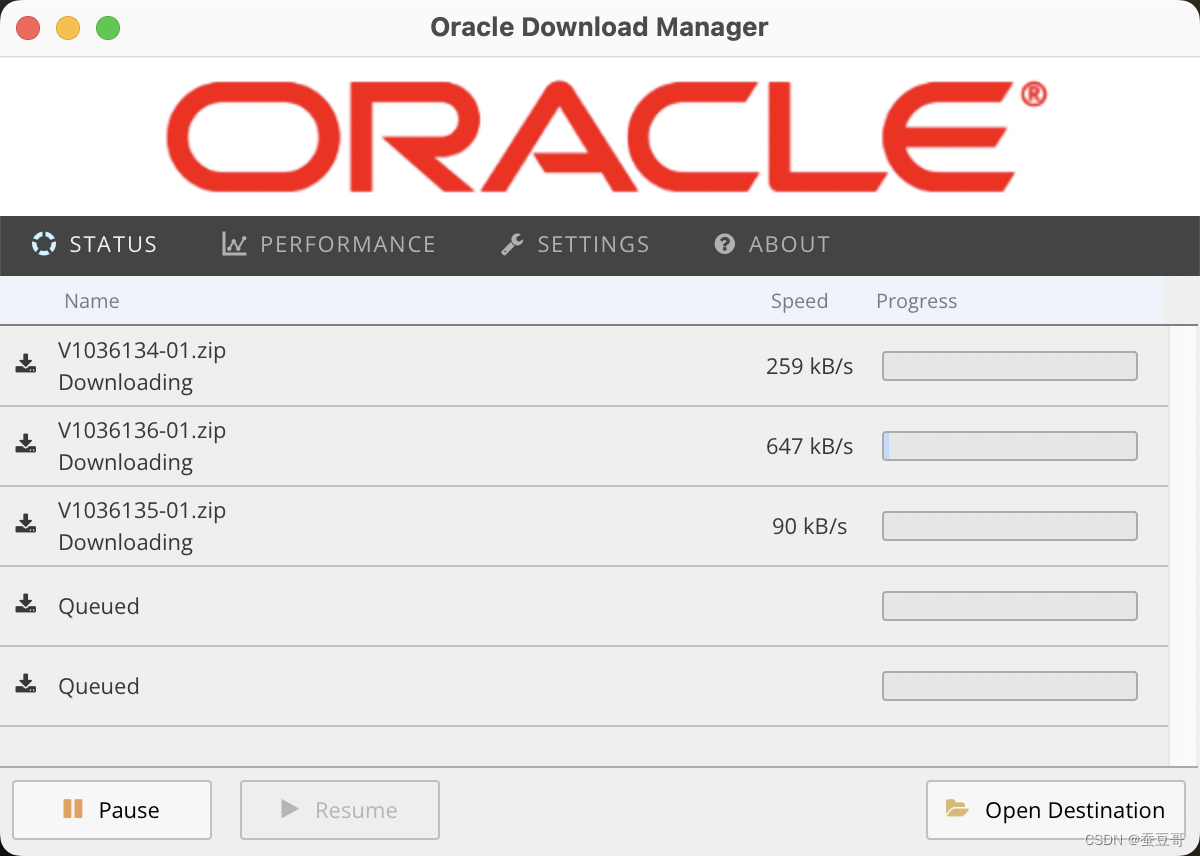
Task: Click the folder icon on Open Destination
Action: [957, 809]
